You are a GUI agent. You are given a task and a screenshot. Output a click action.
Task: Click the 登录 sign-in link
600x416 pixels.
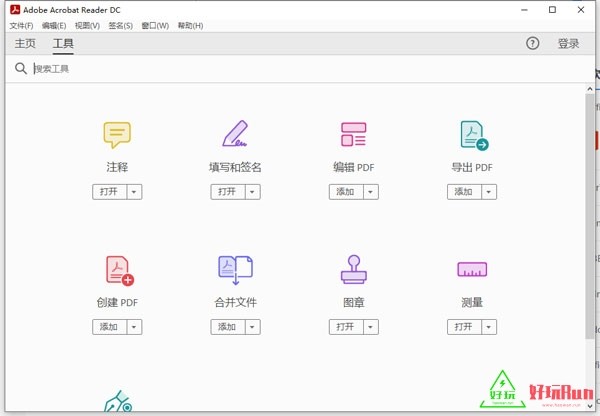[x=568, y=43]
